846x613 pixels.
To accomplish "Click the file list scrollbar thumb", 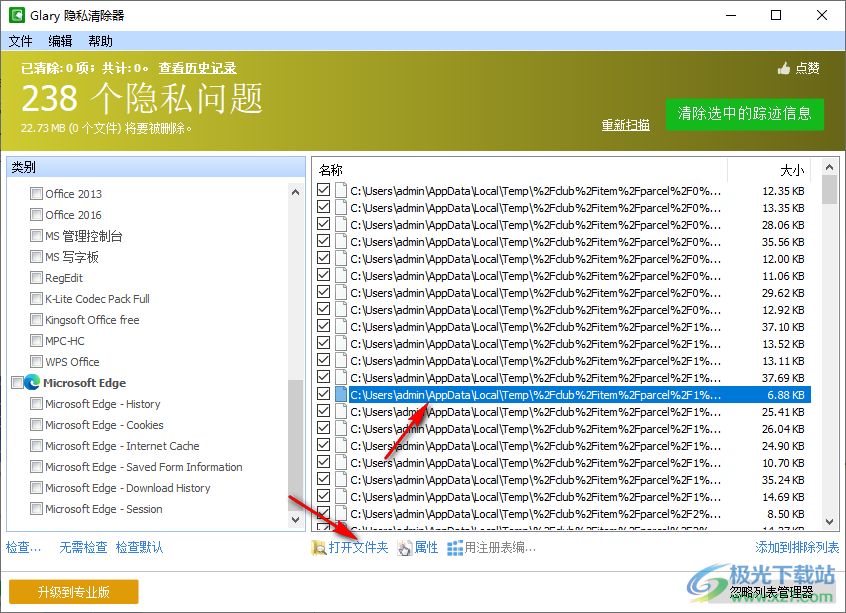I will click(x=829, y=189).
